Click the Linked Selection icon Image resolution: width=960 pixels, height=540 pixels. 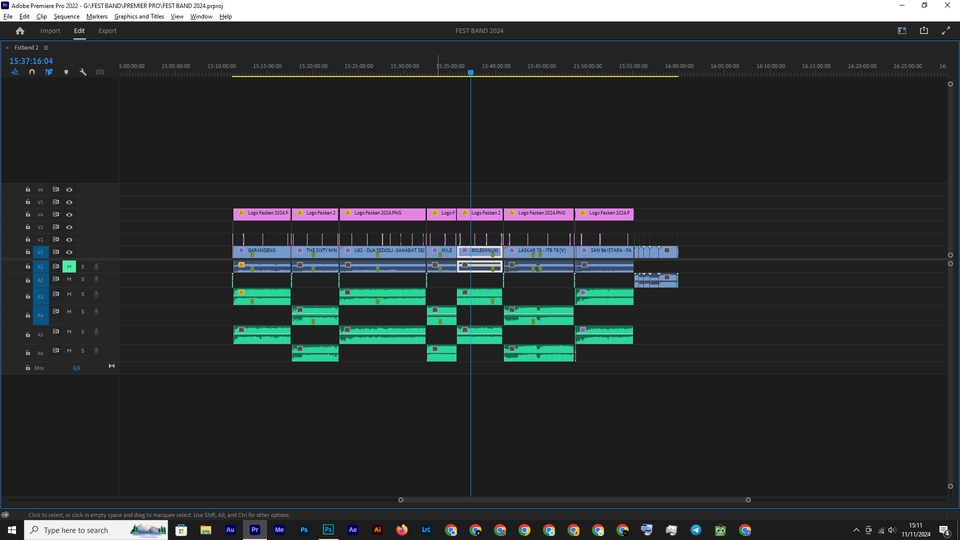49,72
